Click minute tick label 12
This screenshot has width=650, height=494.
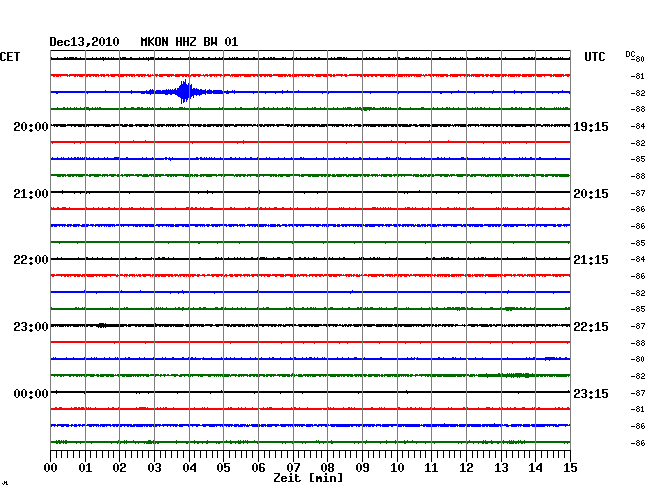click(x=466, y=468)
